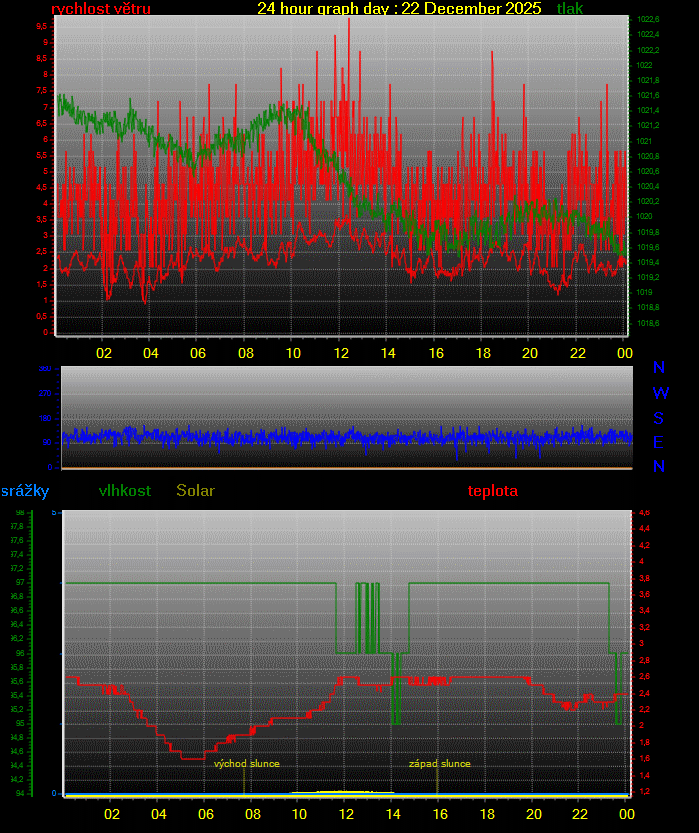Click the "02" hour tick on wind graph axis
Viewport: 699px width, 833px height.
(103, 353)
